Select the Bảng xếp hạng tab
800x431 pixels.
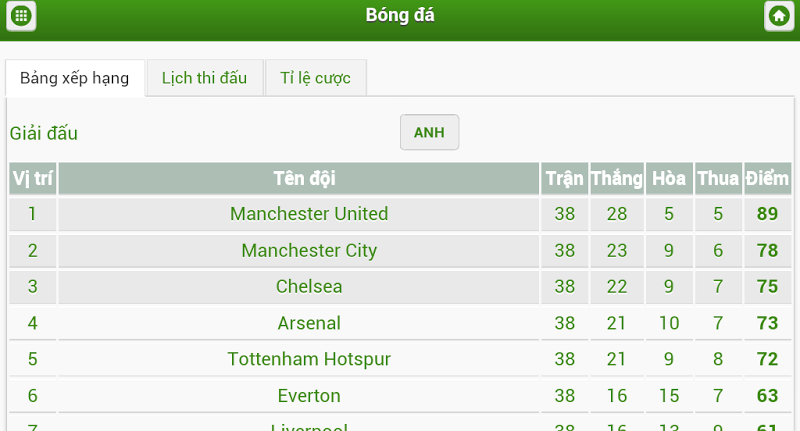point(75,78)
